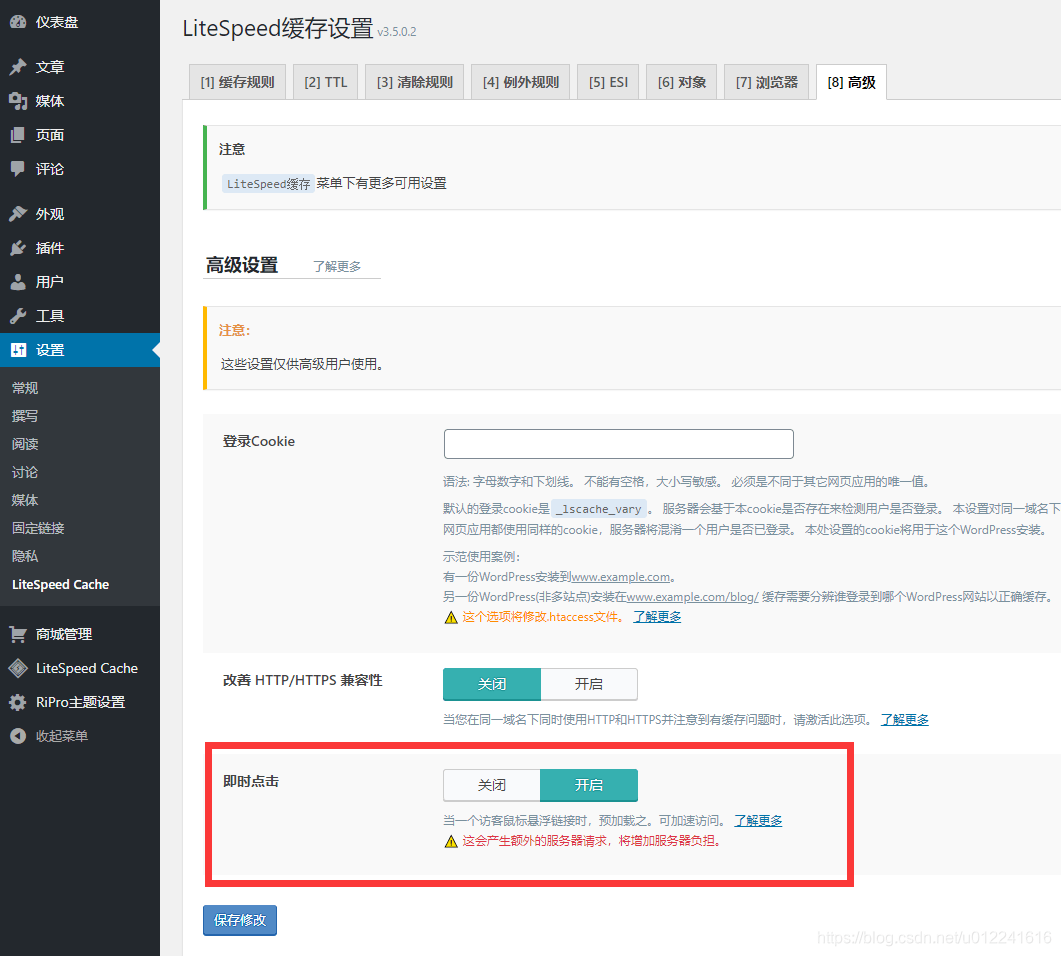The image size is (1061, 956).
Task: Open 了解更多 link after .htaccess warning
Action: (657, 617)
